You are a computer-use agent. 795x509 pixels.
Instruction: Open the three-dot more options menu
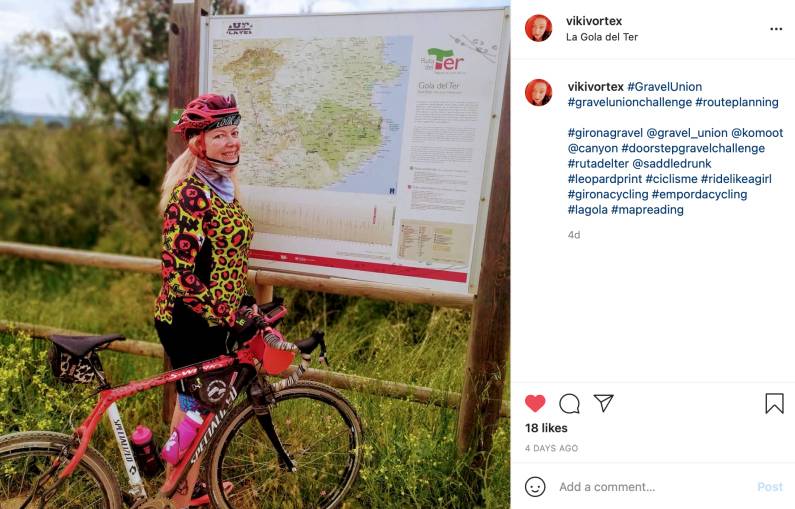pos(776,29)
